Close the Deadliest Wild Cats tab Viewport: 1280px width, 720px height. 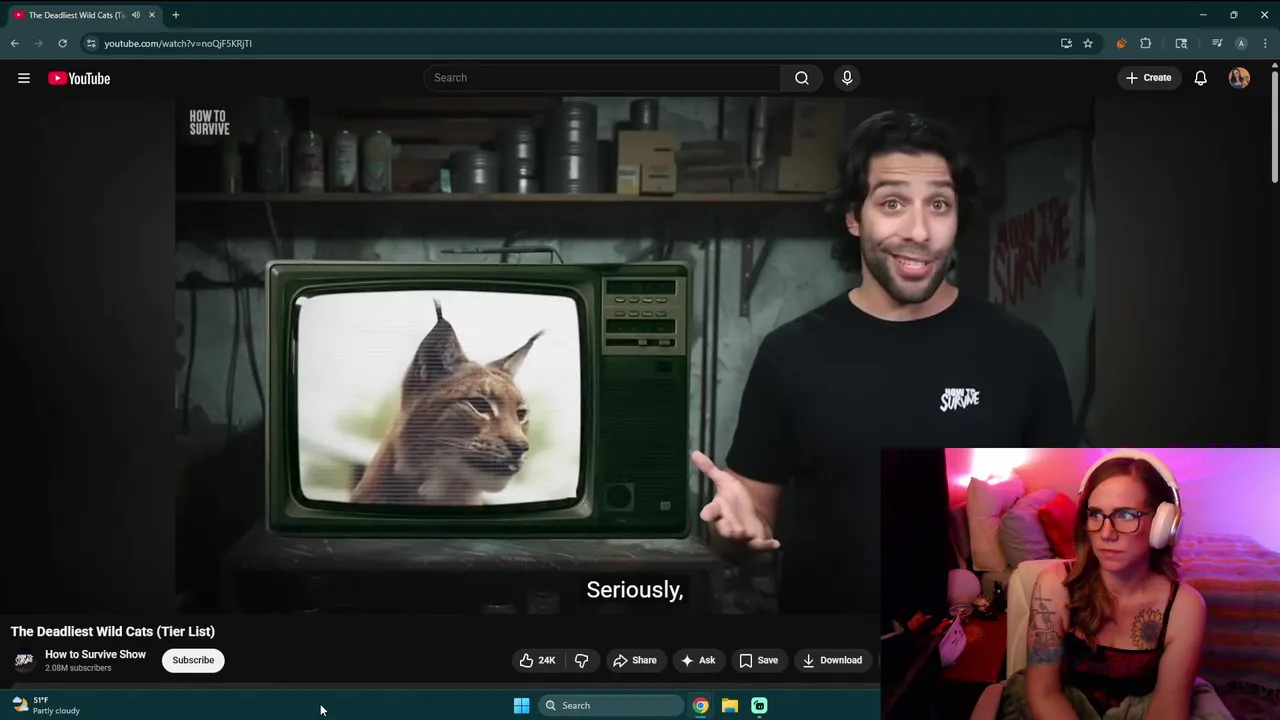152,15
